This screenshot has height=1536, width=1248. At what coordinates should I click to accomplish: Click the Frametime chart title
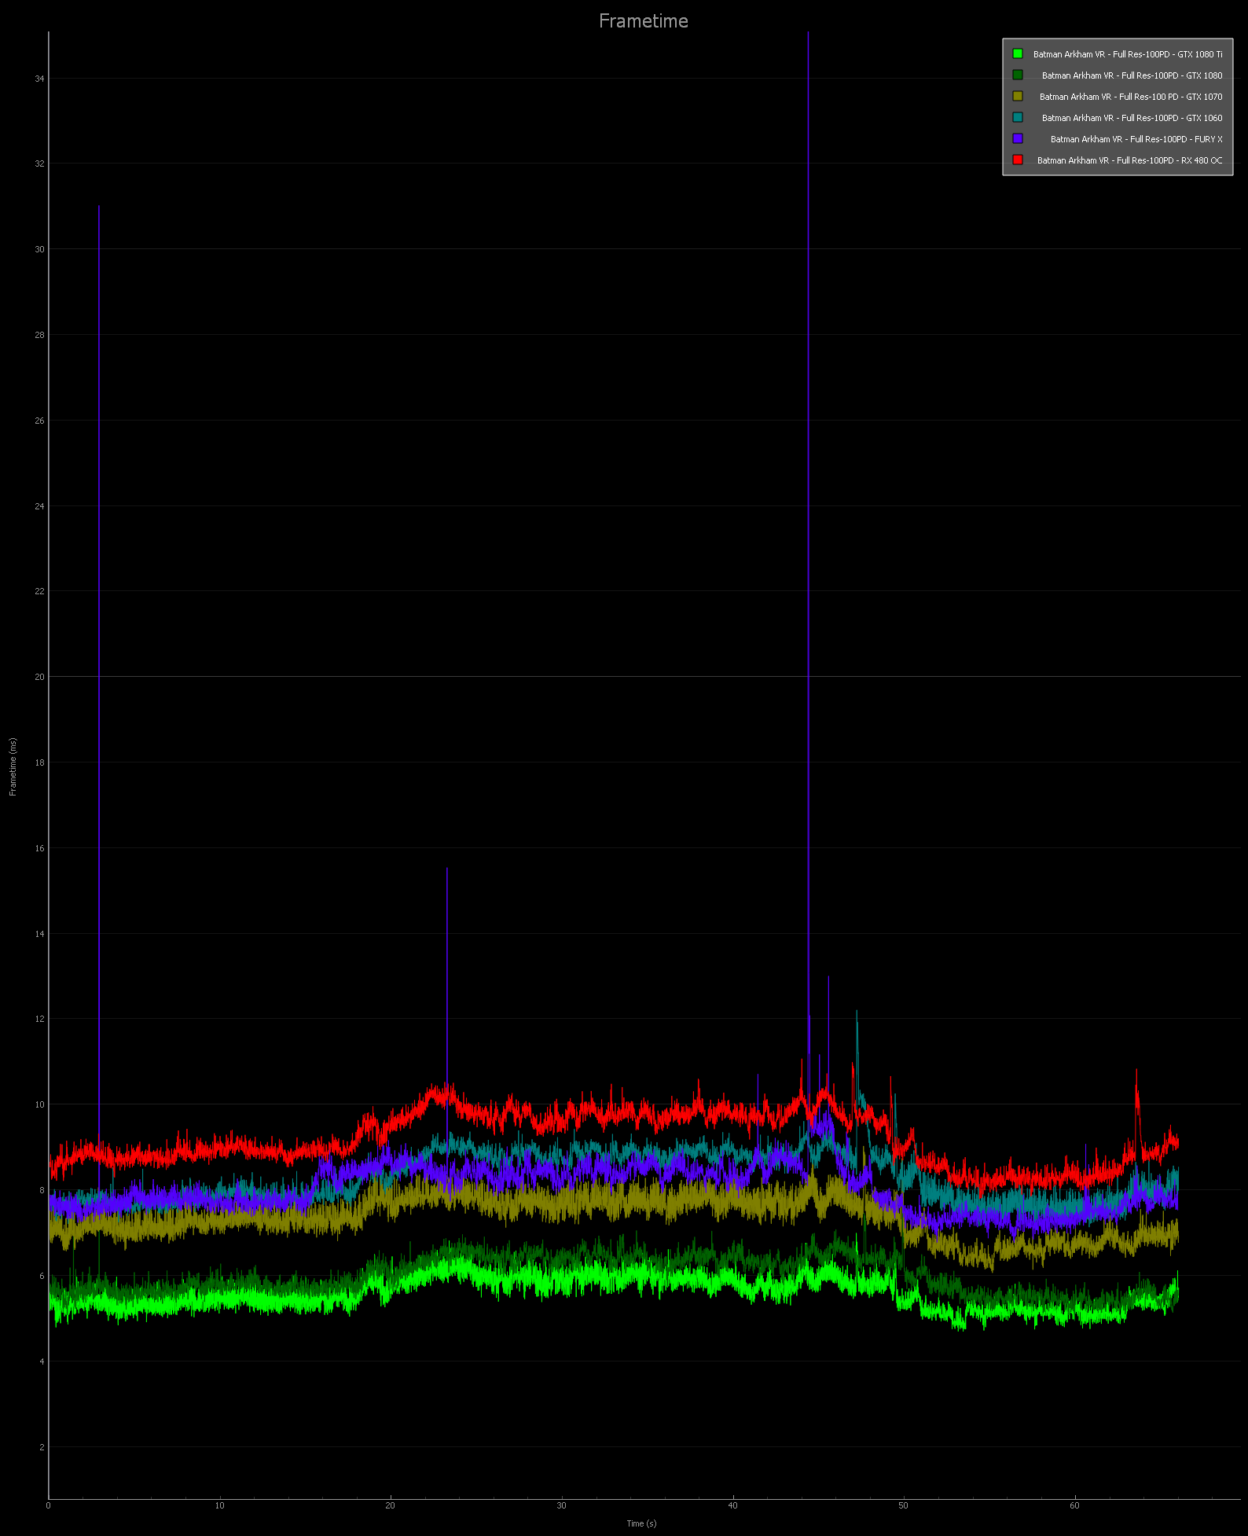(643, 21)
